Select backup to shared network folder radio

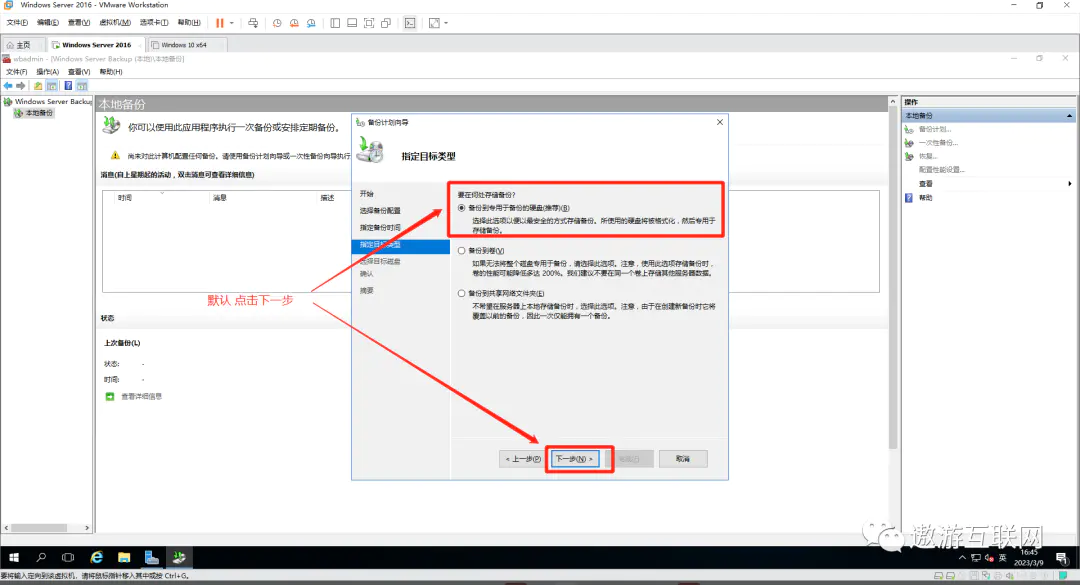click(x=461, y=294)
